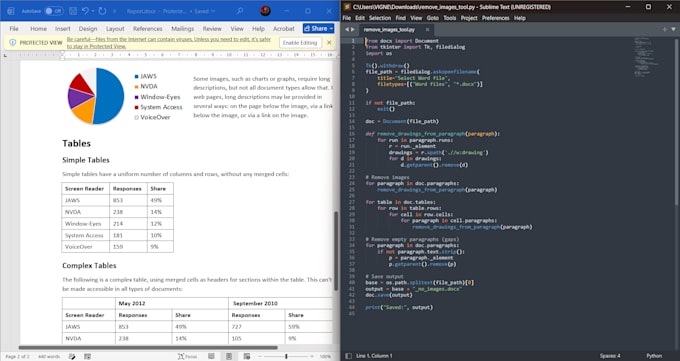Click the Redo icon in Word

102,11
